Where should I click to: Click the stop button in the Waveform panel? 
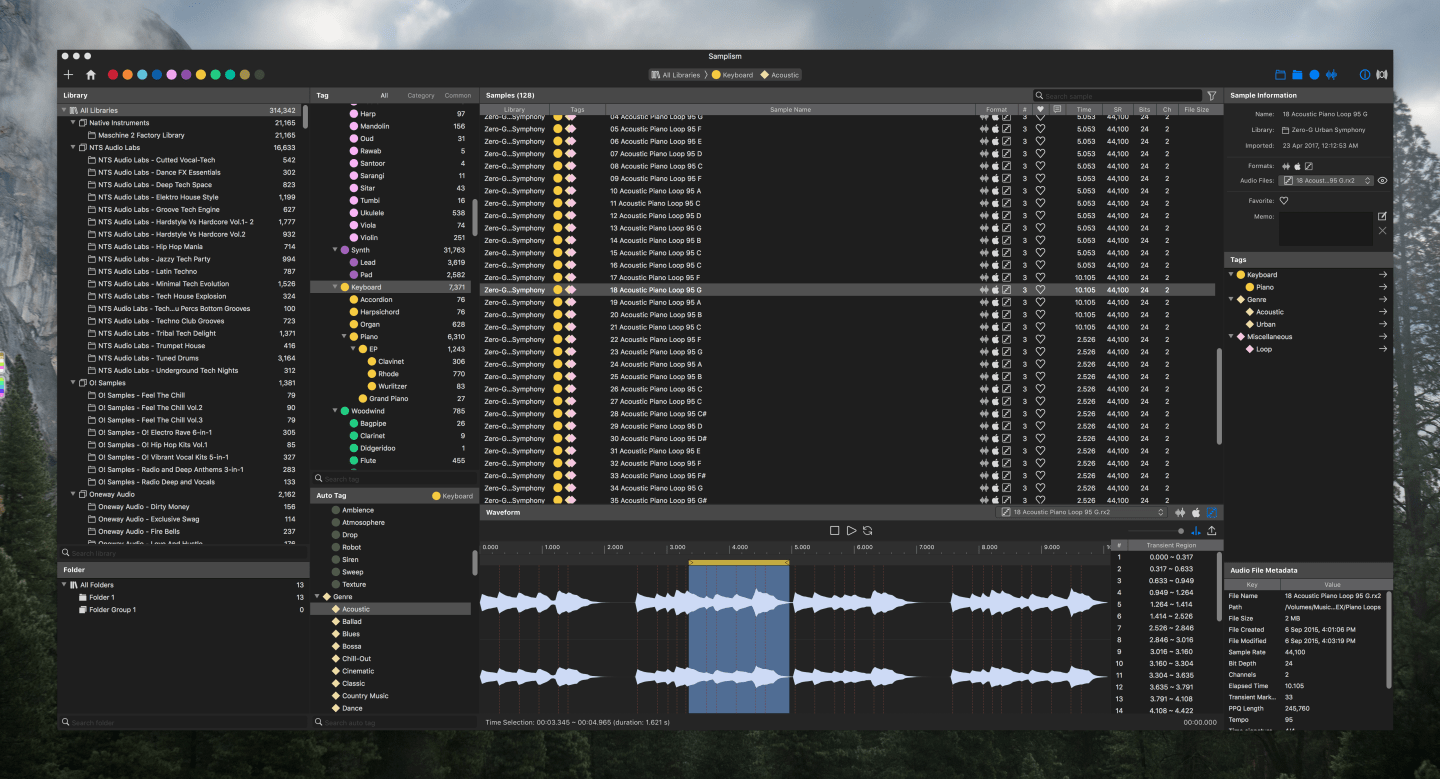[834, 531]
